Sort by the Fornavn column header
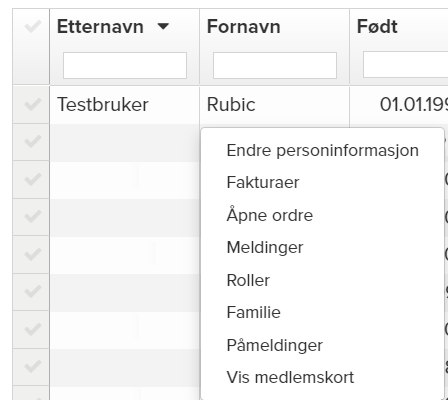This screenshot has width=448, height=400. coord(243,27)
